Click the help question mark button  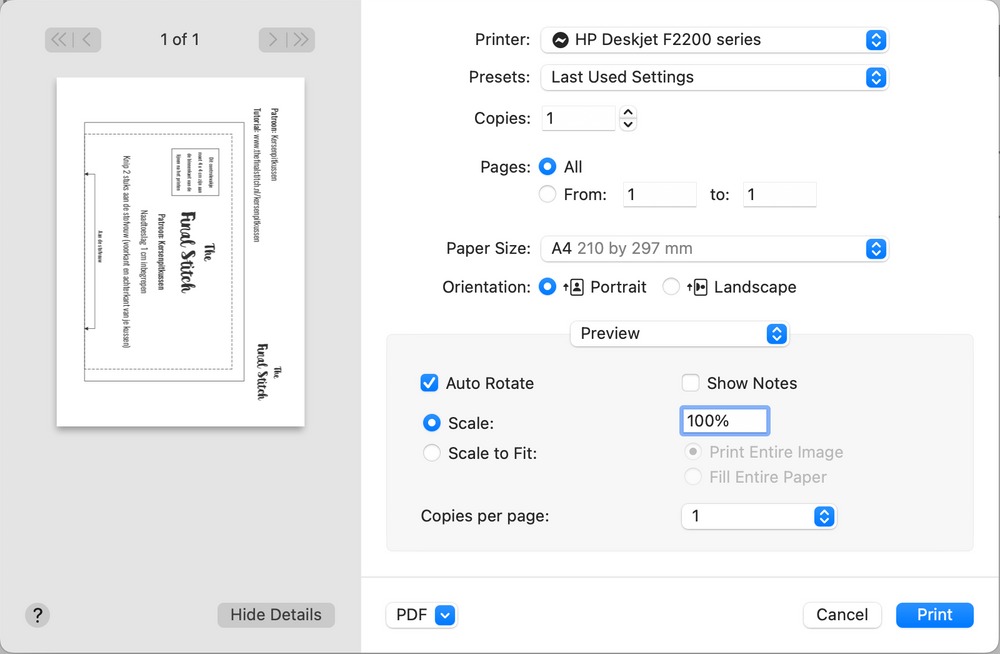37,615
